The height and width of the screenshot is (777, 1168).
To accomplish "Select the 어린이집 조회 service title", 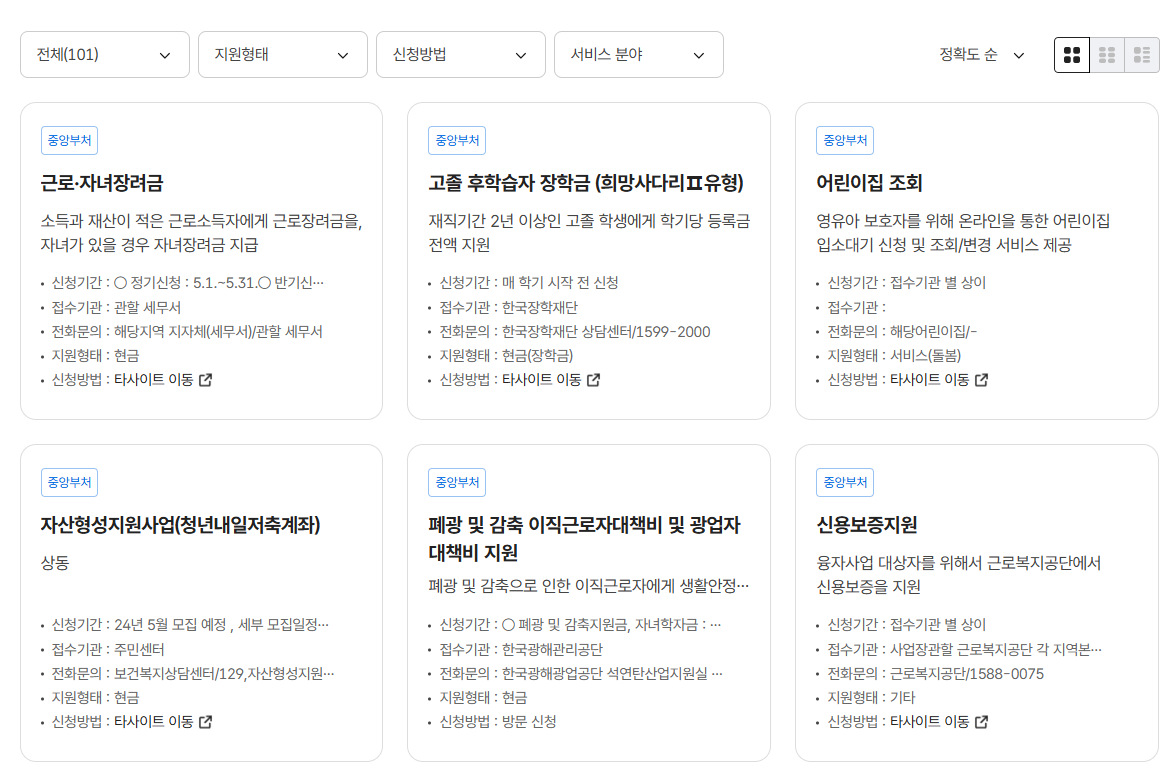I will tap(869, 185).
